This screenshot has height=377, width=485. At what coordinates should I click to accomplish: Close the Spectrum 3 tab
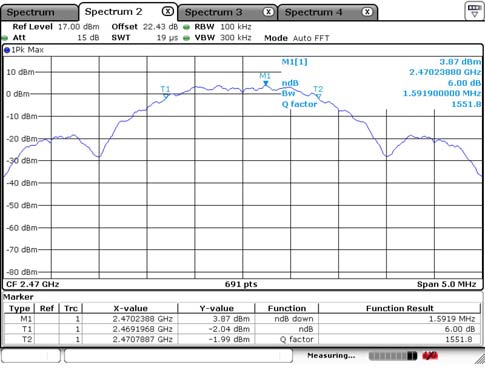[268, 12]
